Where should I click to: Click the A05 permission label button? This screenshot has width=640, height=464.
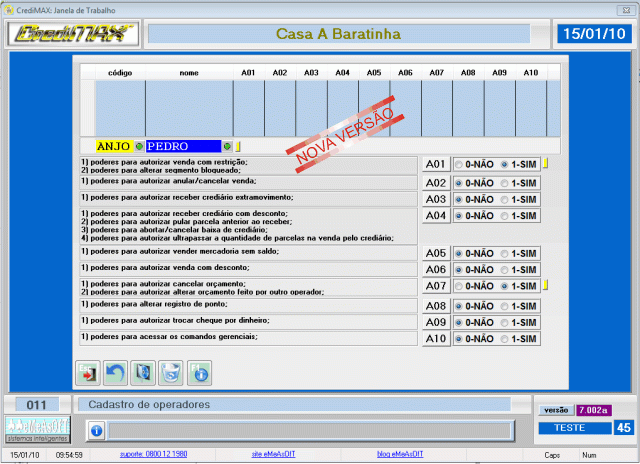435,253
